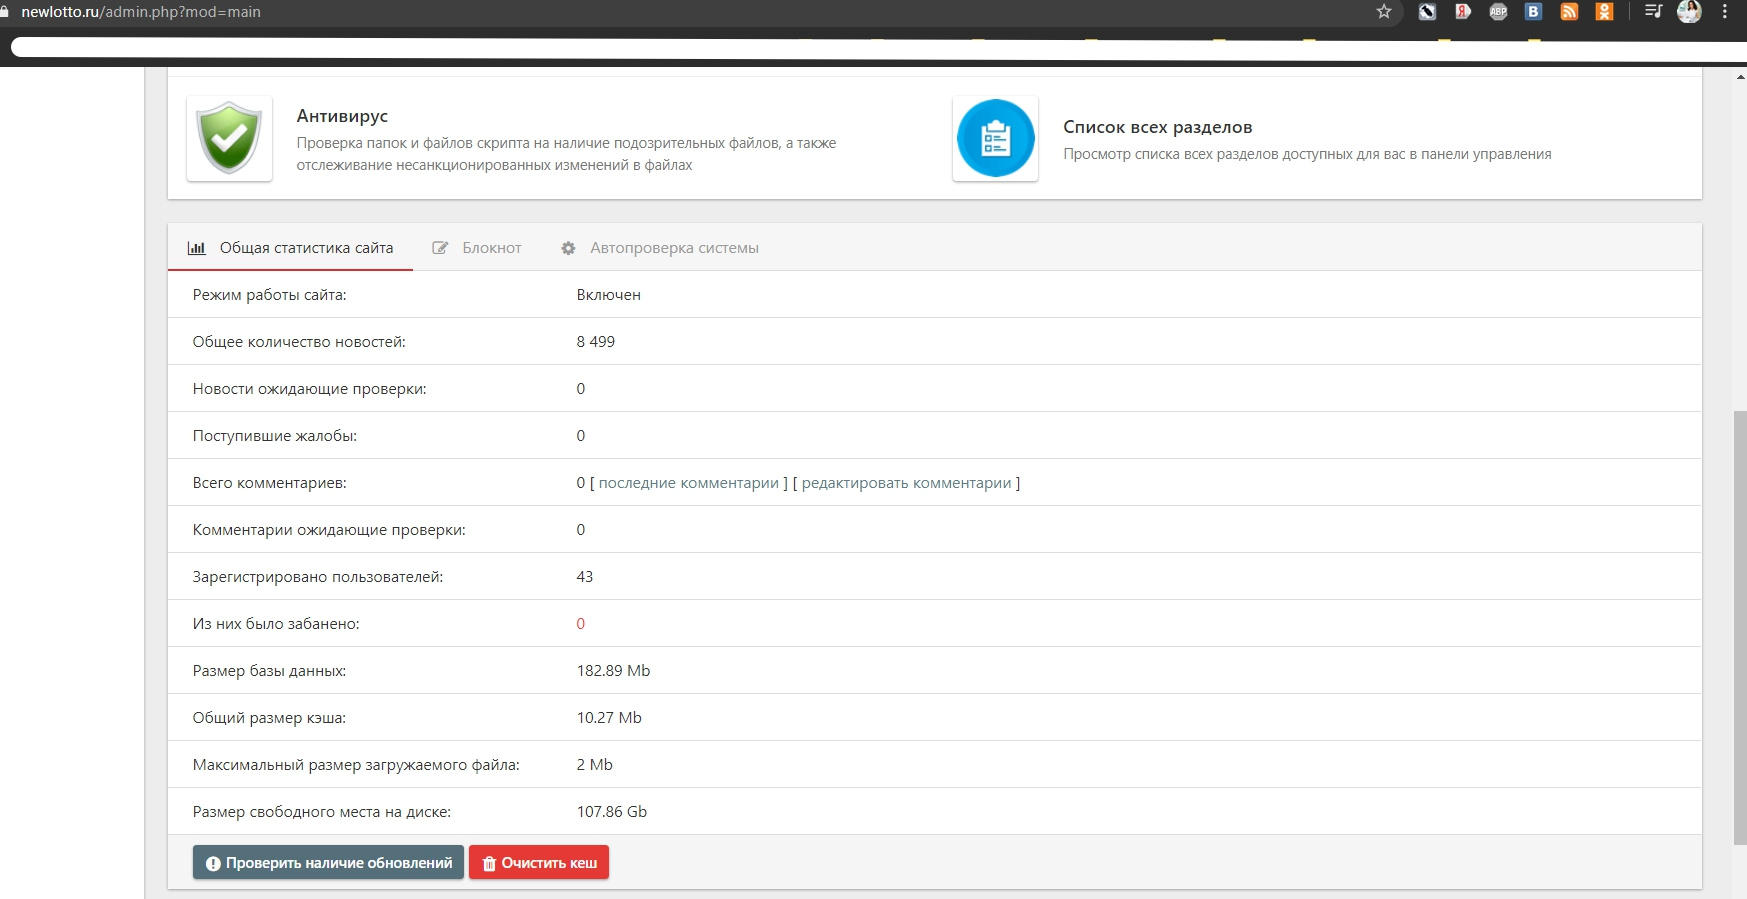
Task: Open the последние комментарии link
Action: [x=688, y=483]
